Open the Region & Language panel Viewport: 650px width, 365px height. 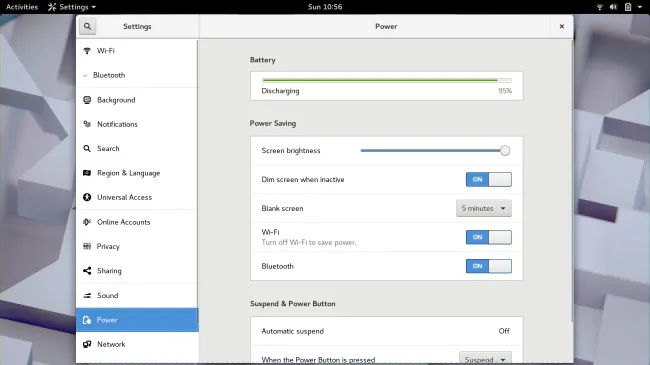137,173
